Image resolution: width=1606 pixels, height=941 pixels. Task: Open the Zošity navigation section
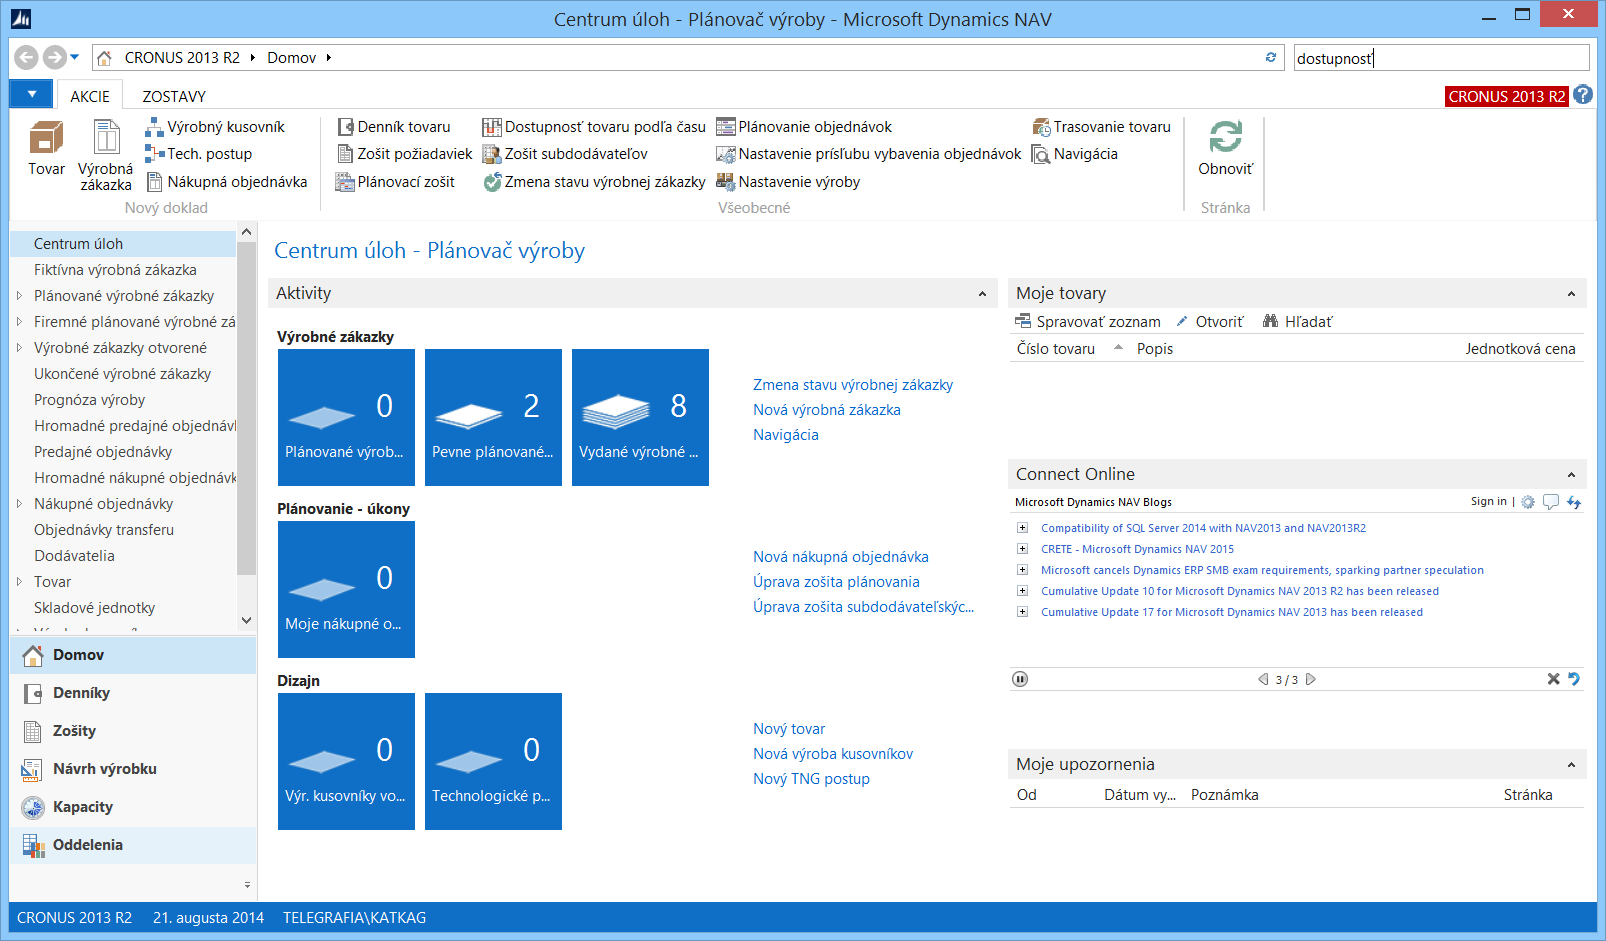[x=133, y=731]
